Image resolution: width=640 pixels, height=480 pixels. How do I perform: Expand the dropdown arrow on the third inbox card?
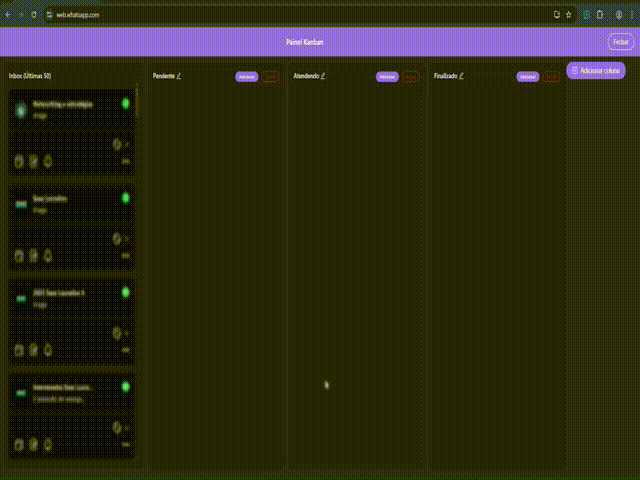pyautogui.click(x=126, y=333)
